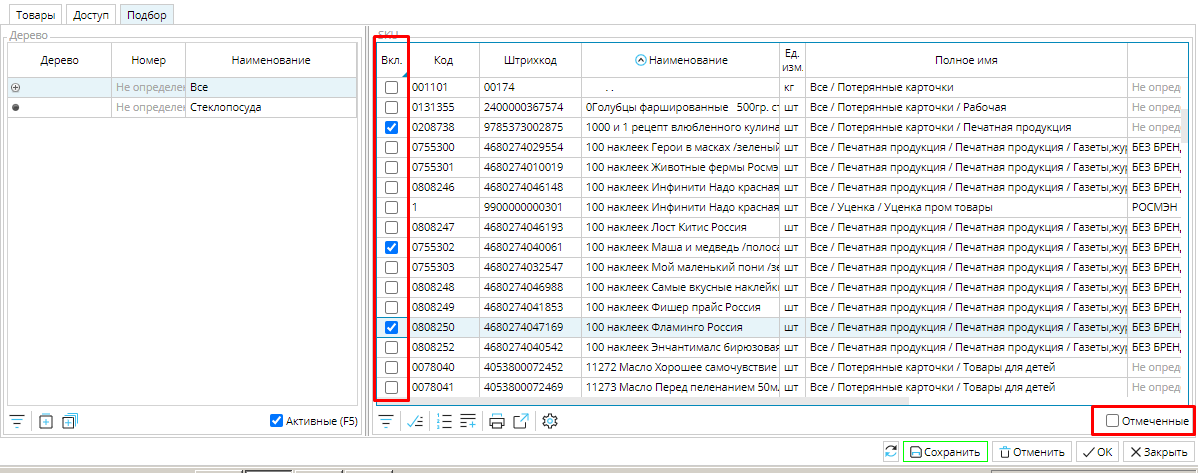Click the refresh icon next to Сохранить
Screen dimensions: 1198x473
[x=890, y=452]
